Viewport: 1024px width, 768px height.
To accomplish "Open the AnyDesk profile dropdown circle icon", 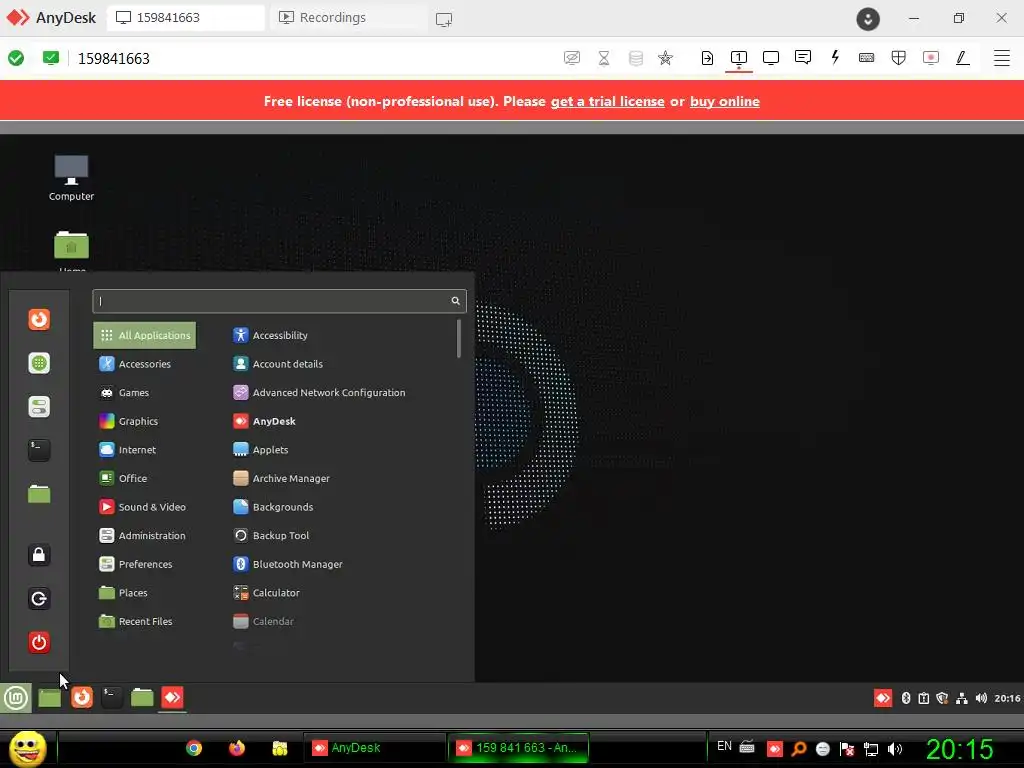I will click(868, 19).
